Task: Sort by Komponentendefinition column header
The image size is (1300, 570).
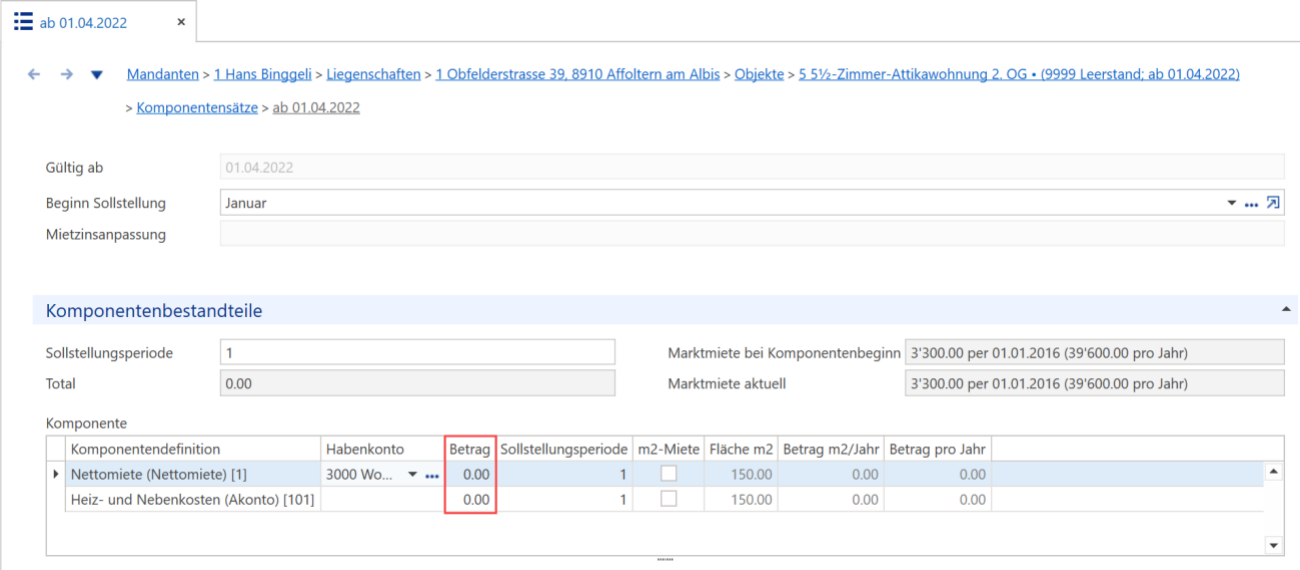Action: pyautogui.click(x=193, y=449)
